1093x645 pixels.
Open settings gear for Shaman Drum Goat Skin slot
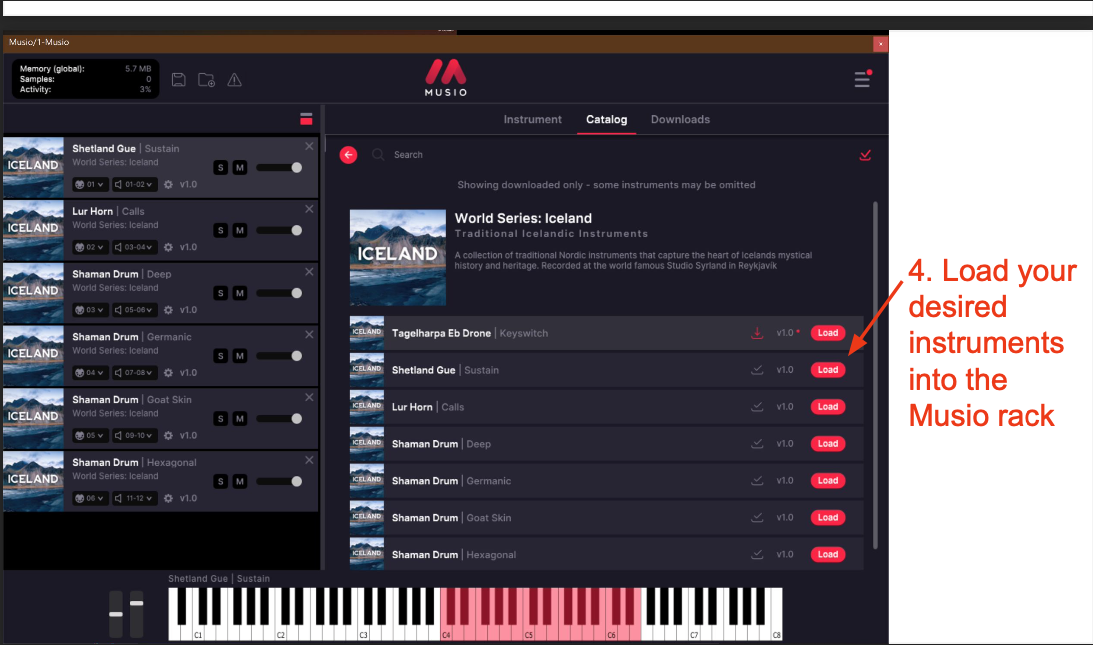pos(168,436)
